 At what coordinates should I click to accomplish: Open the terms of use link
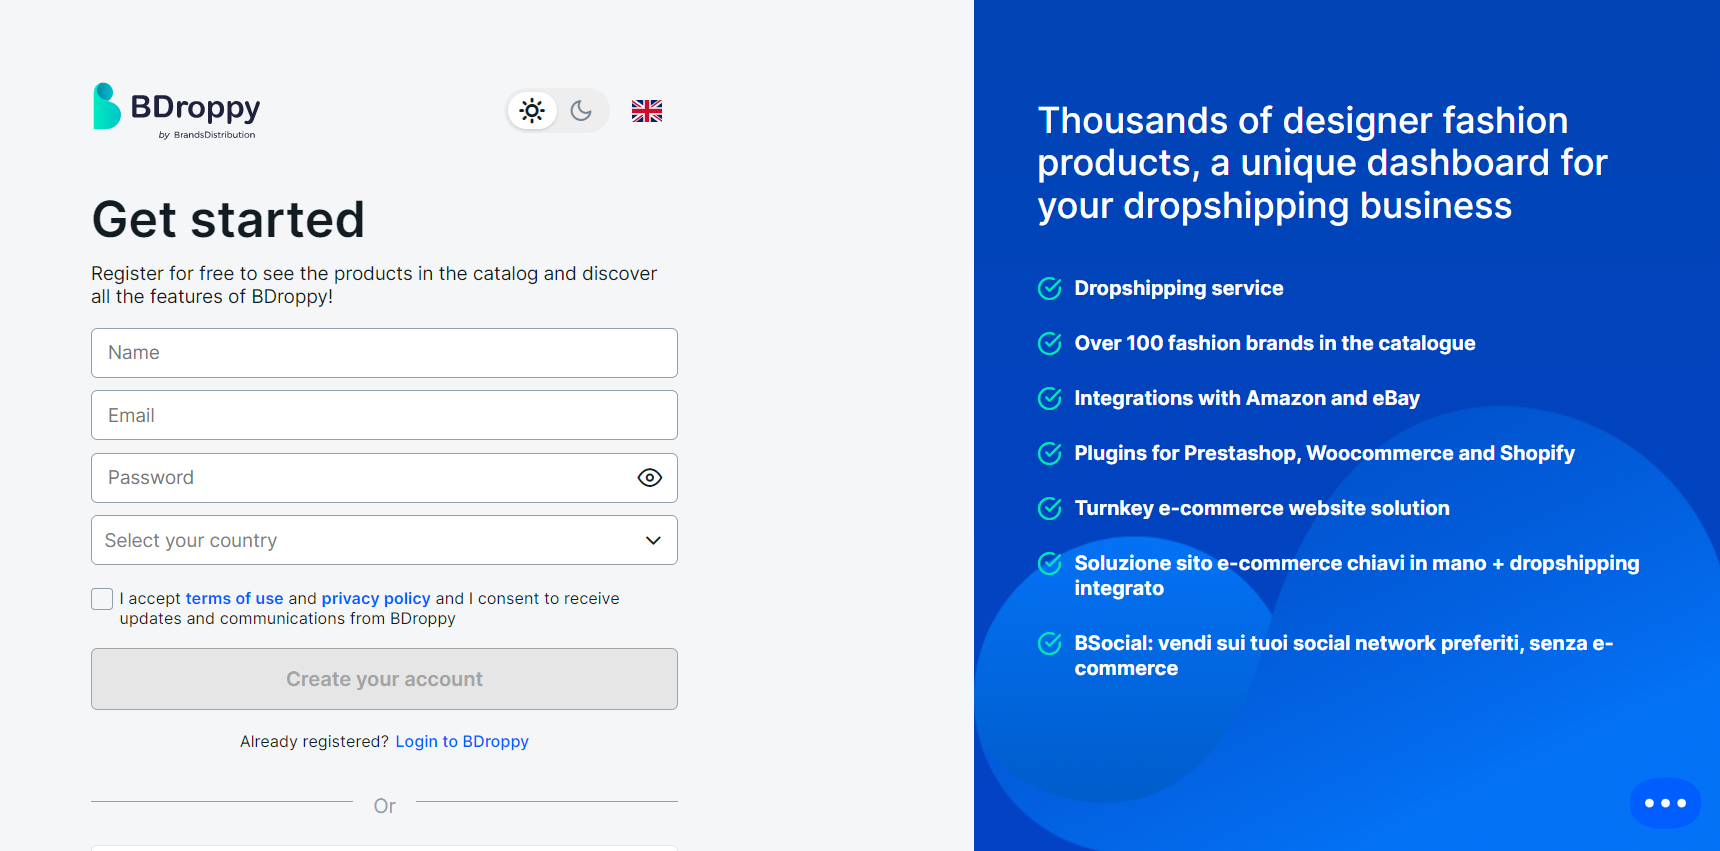pos(234,598)
